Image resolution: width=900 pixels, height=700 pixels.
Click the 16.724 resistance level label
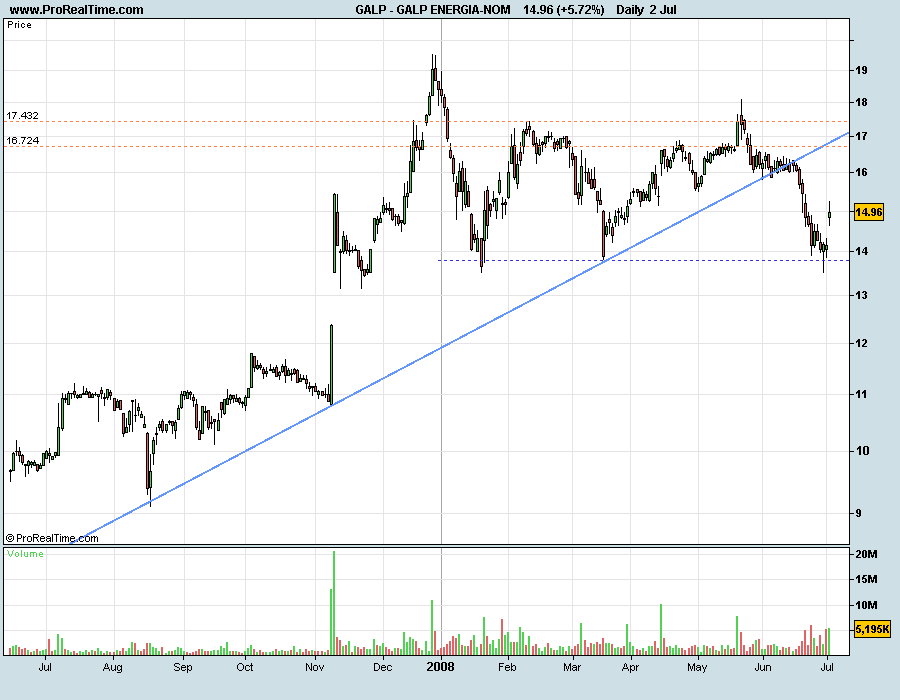pyautogui.click(x=22, y=141)
